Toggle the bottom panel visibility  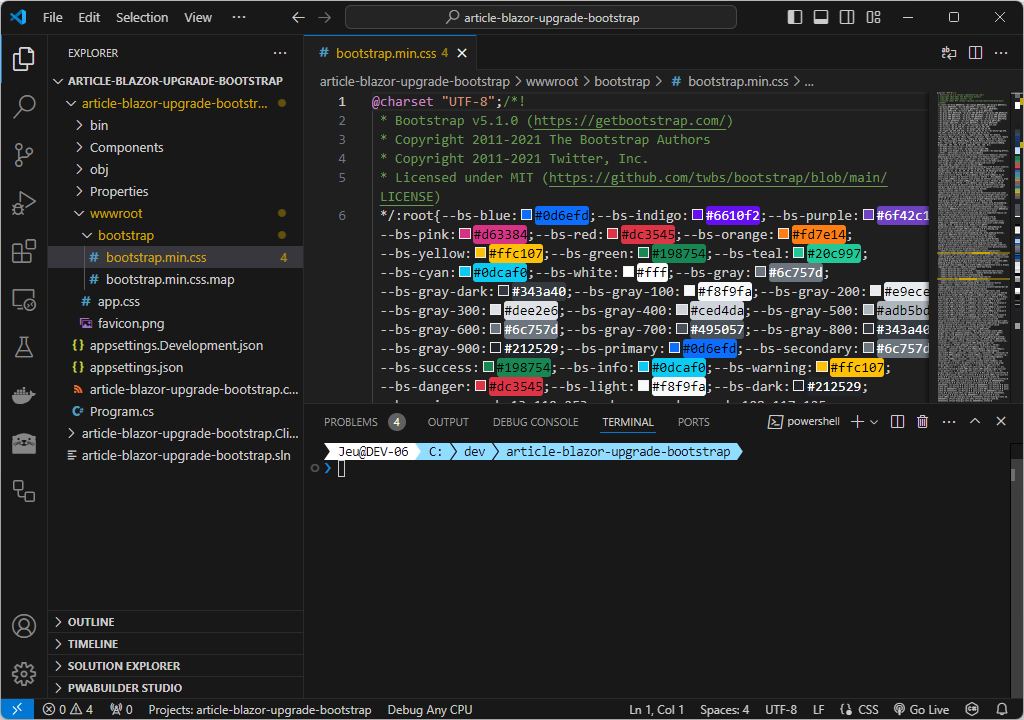(x=821, y=17)
